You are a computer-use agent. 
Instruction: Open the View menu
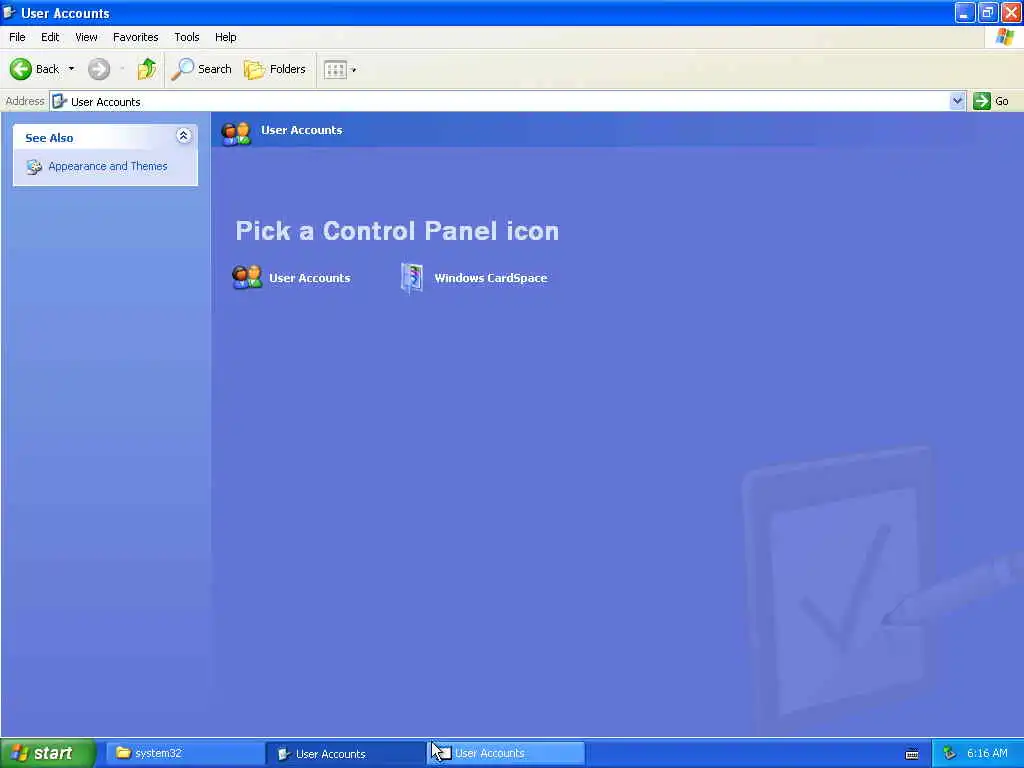click(x=86, y=37)
